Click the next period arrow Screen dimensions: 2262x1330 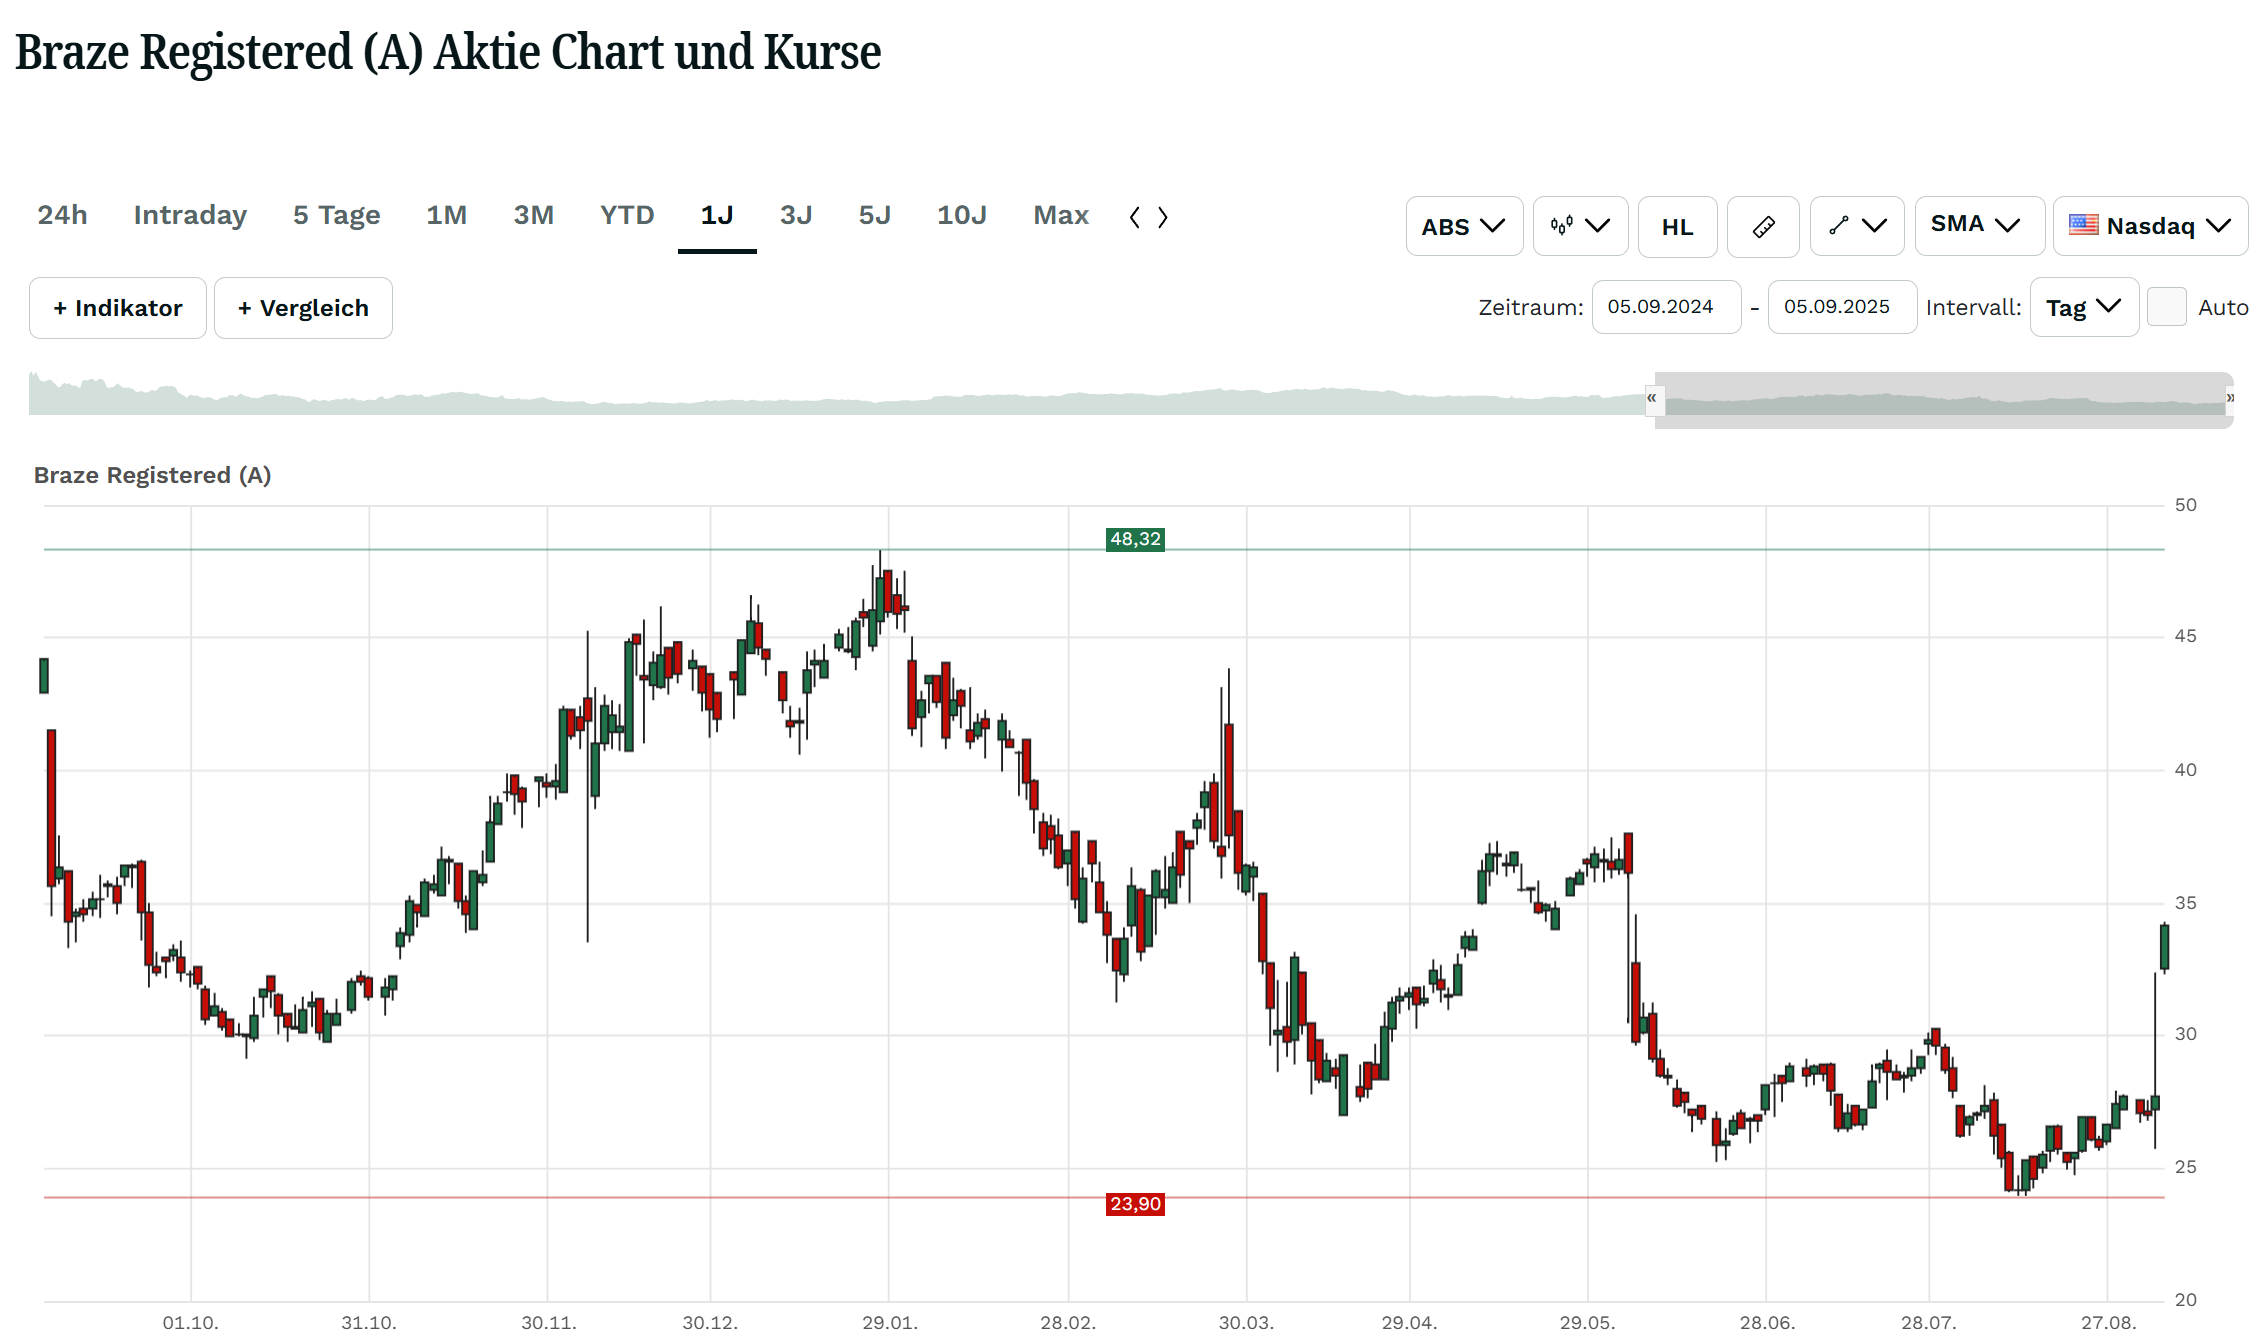tap(1162, 217)
